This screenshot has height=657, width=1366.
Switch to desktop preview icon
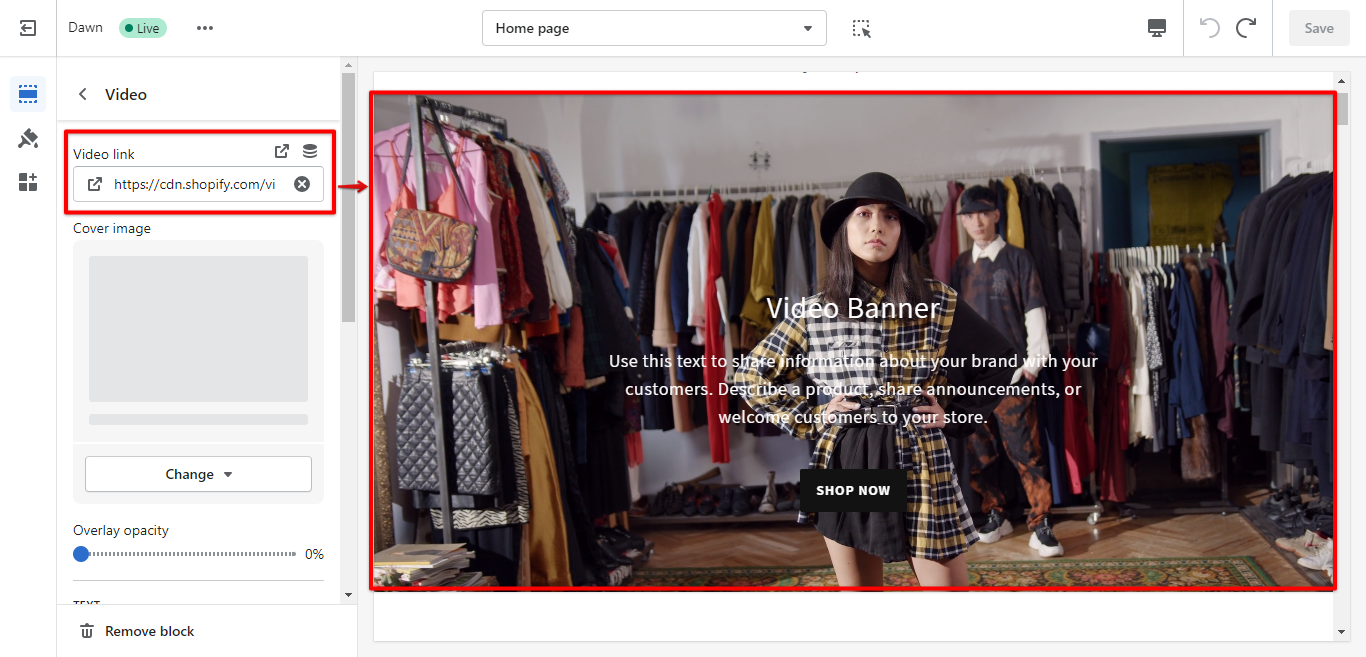1157,28
